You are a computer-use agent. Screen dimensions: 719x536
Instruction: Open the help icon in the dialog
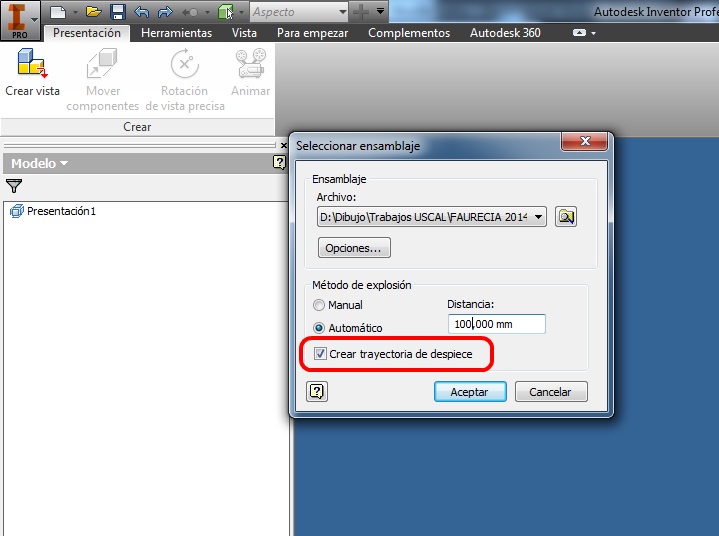pyautogui.click(x=316, y=392)
